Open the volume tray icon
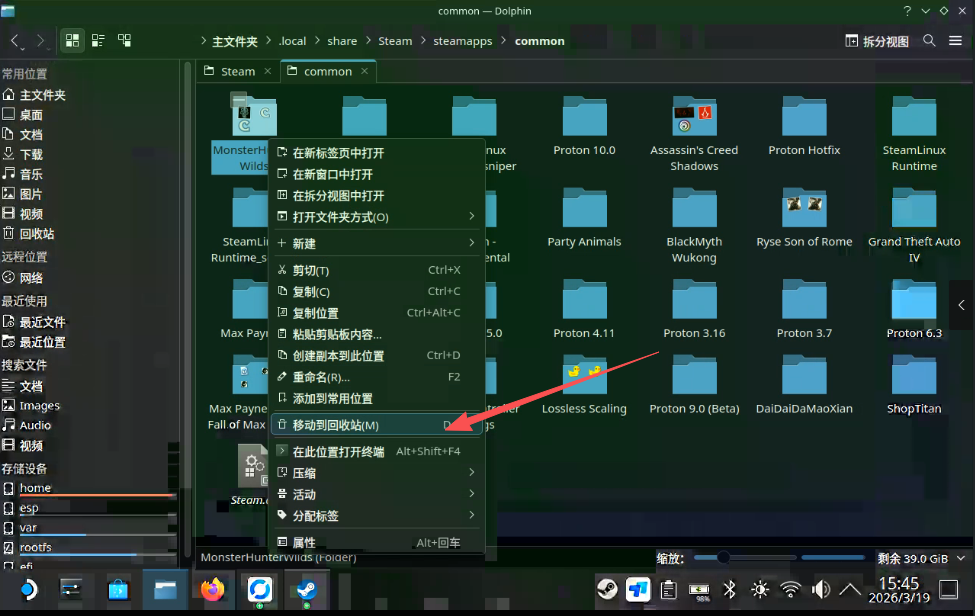This screenshot has height=616, width=975. pos(821,589)
